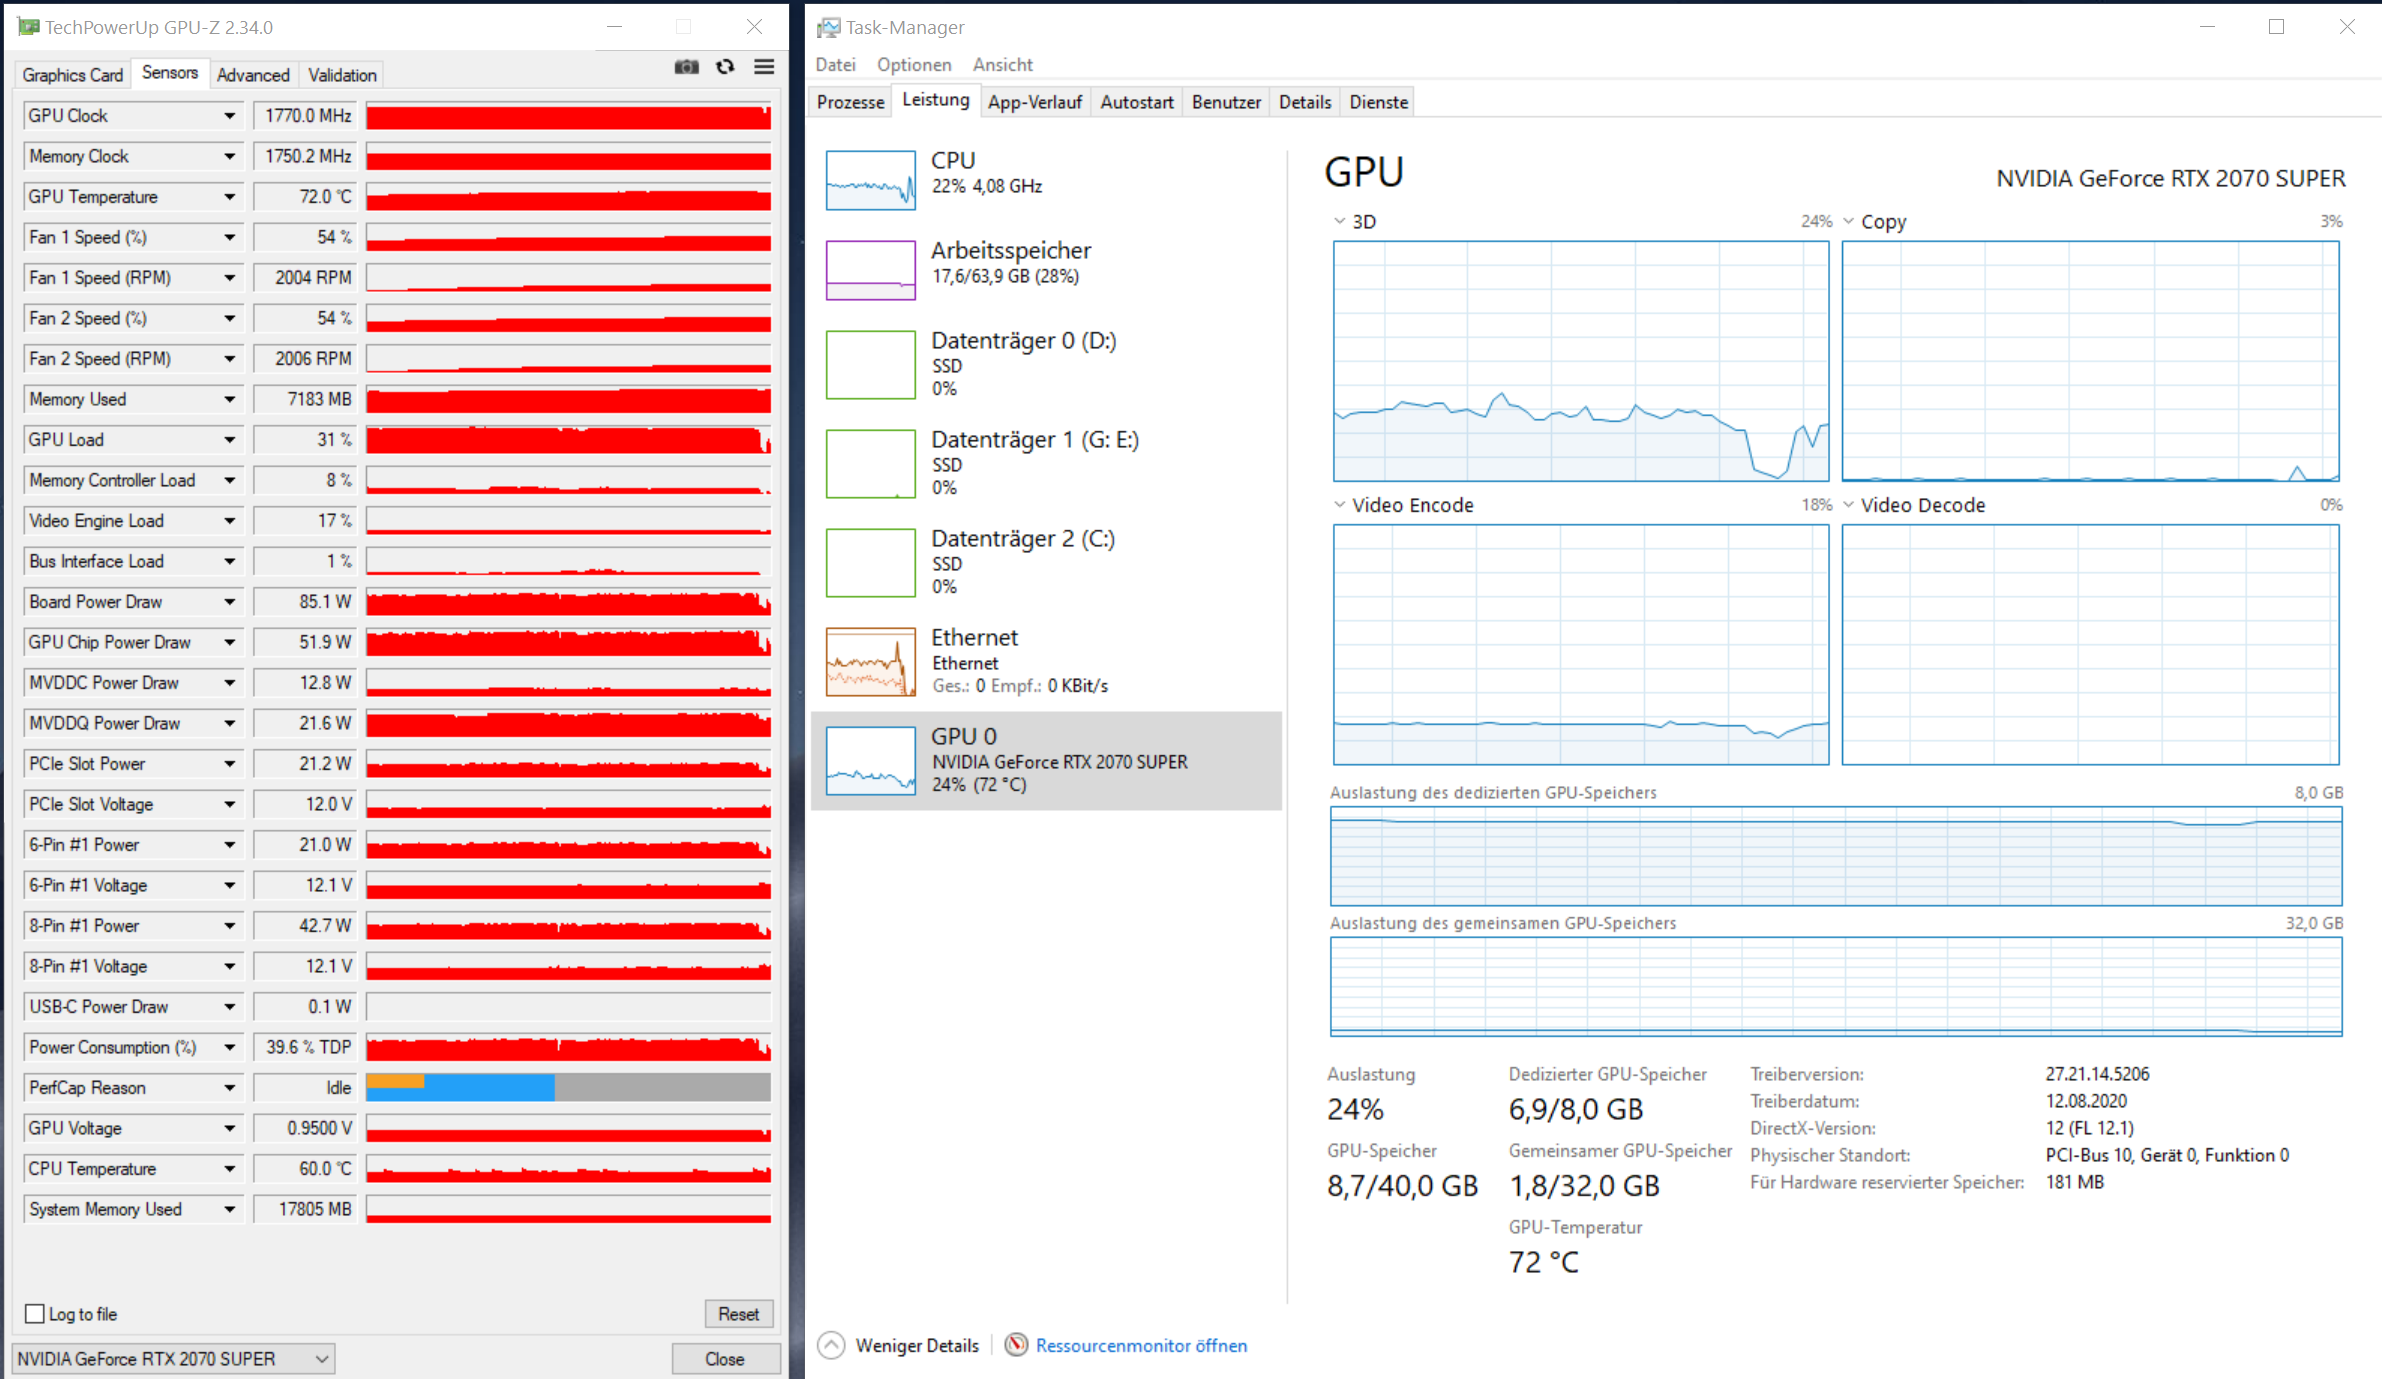Open the GPU-Z hamburger menu icon
The height and width of the screenshot is (1379, 2382).
(764, 67)
